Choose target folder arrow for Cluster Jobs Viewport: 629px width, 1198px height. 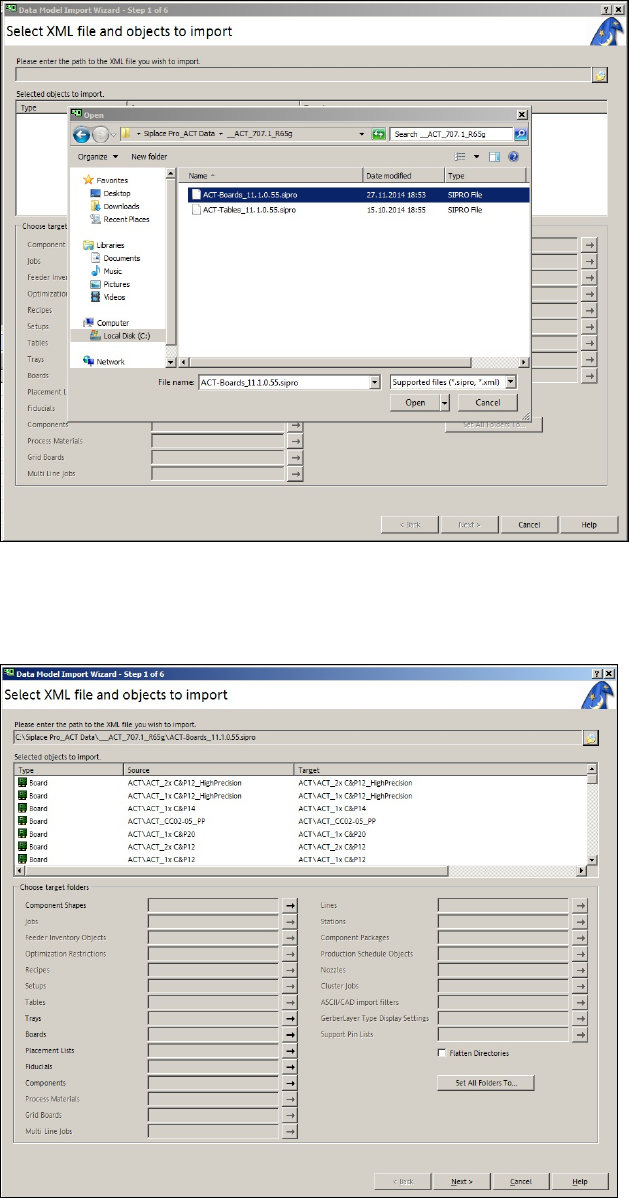click(580, 986)
